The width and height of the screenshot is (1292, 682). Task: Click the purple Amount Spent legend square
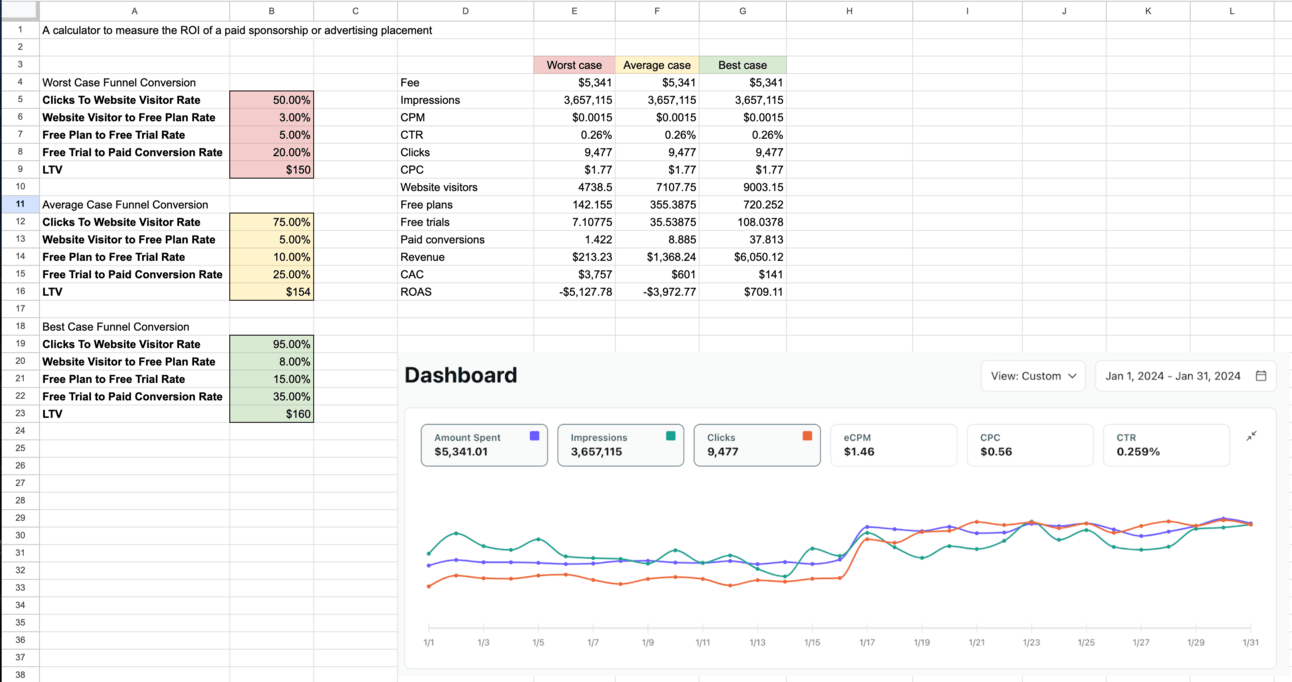[534, 436]
